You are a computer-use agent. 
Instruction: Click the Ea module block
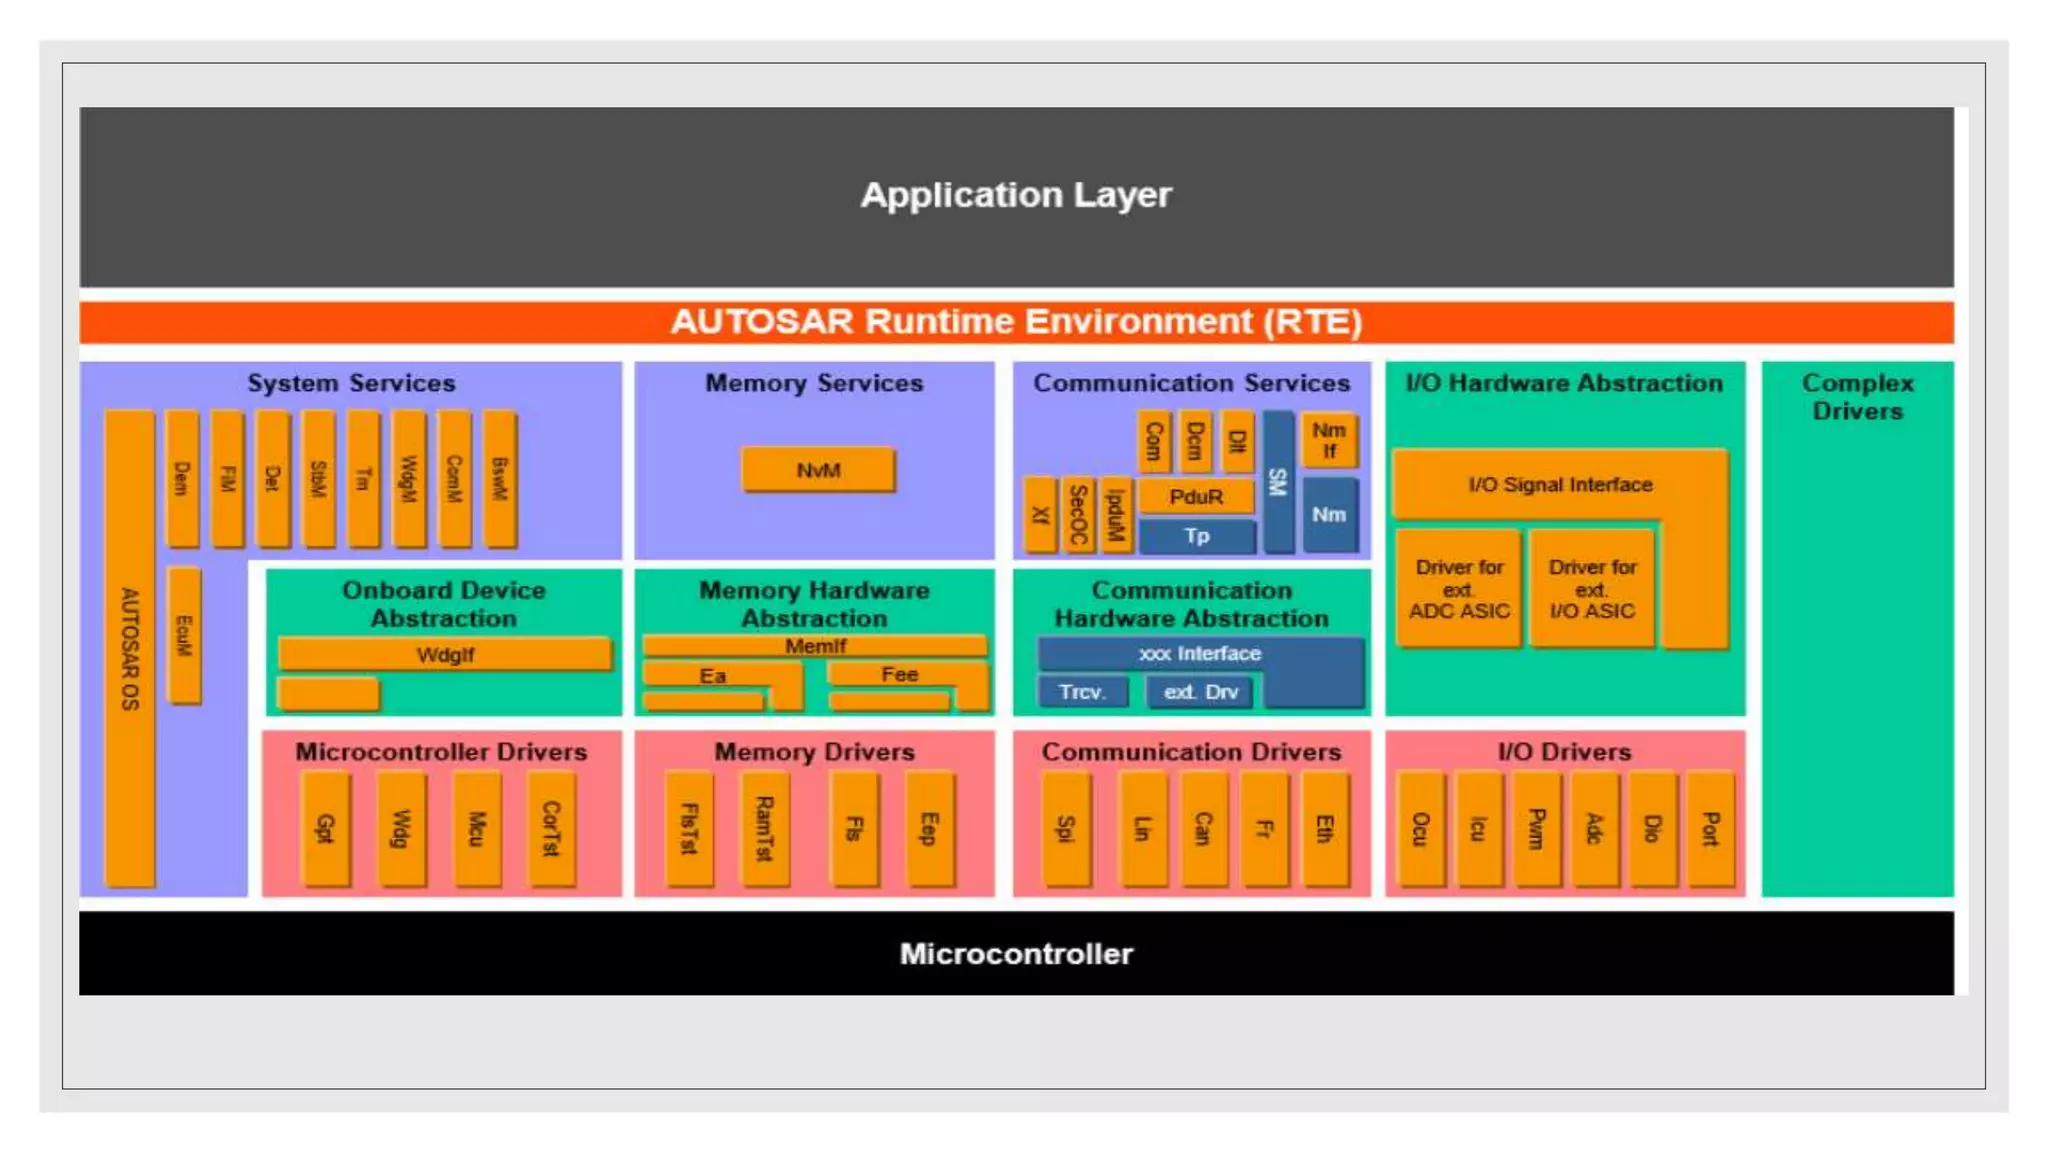pos(712,676)
